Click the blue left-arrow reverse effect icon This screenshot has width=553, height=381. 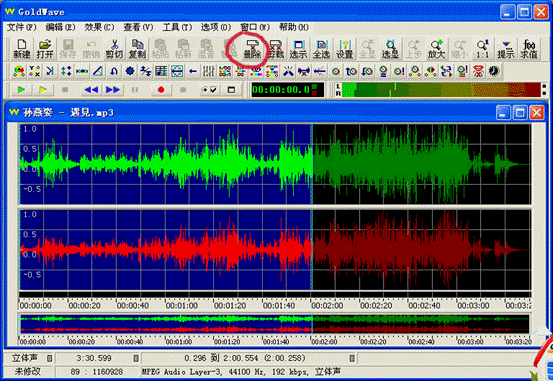click(193, 71)
